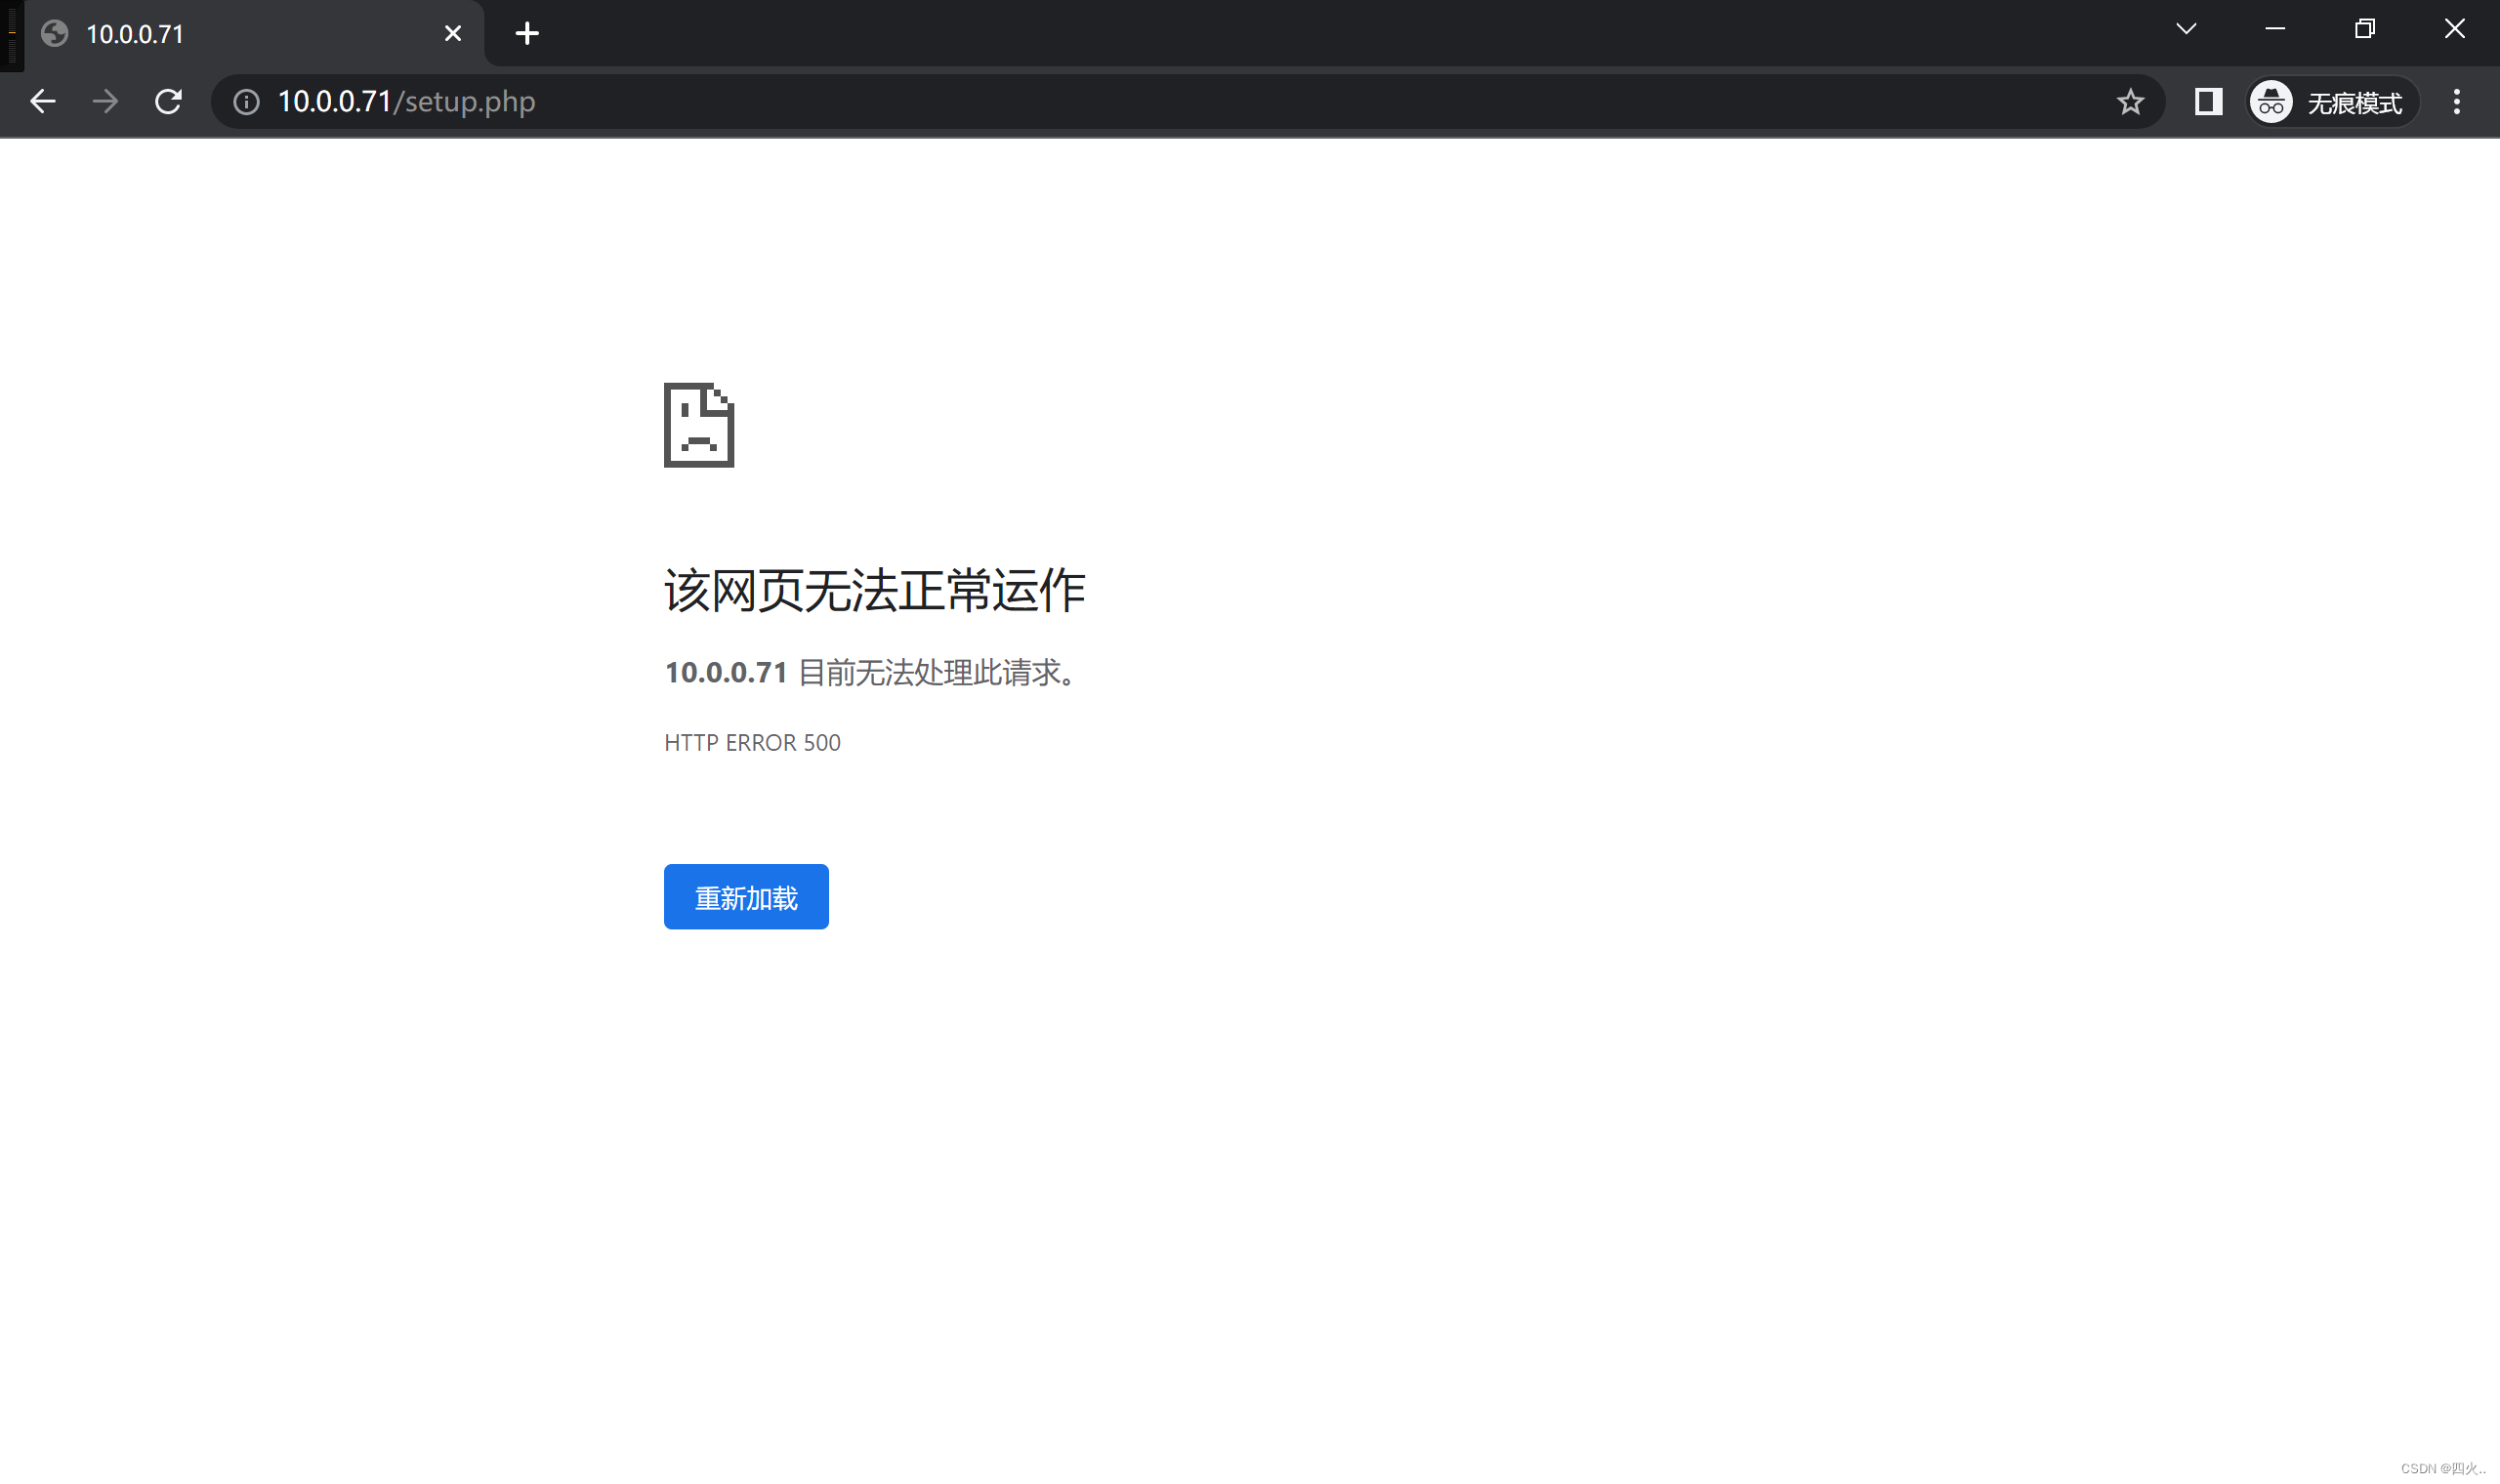Close the browser window
This screenshot has width=2500, height=1484.
(x=2454, y=29)
